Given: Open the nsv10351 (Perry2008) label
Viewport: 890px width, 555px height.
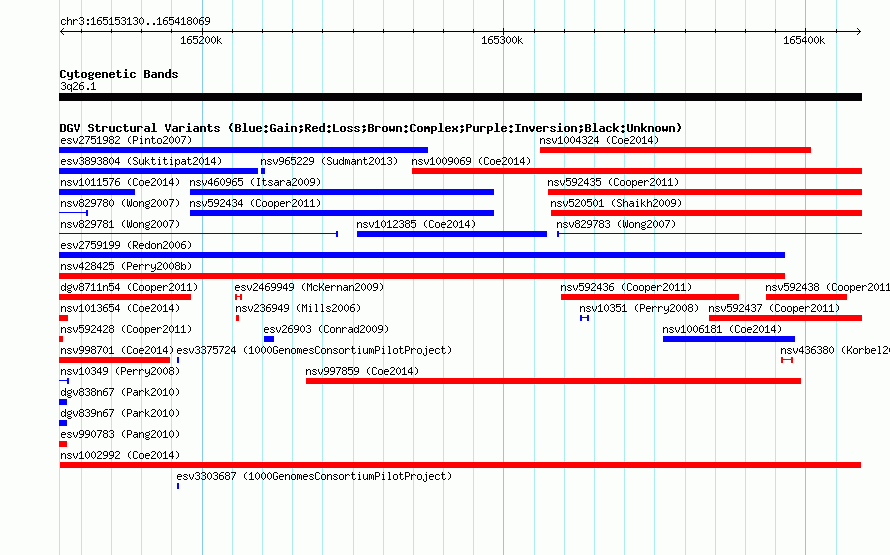Looking at the screenshot, I should point(639,308).
